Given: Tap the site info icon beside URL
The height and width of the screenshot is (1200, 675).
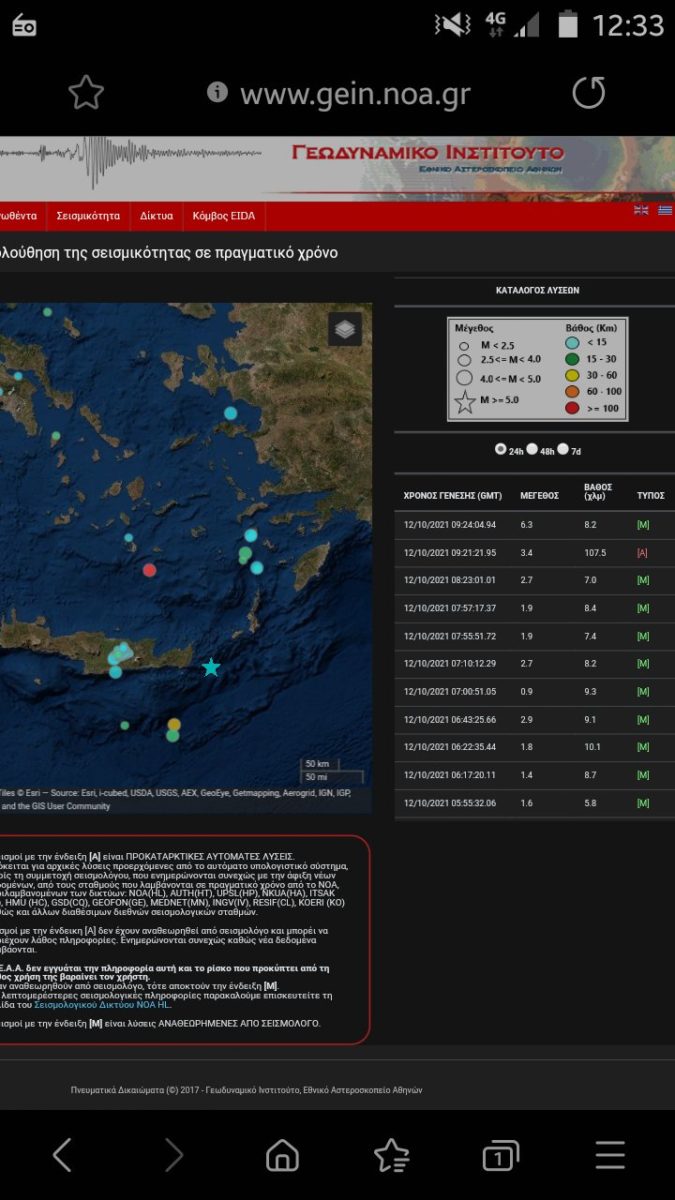Looking at the screenshot, I should pyautogui.click(x=217, y=93).
